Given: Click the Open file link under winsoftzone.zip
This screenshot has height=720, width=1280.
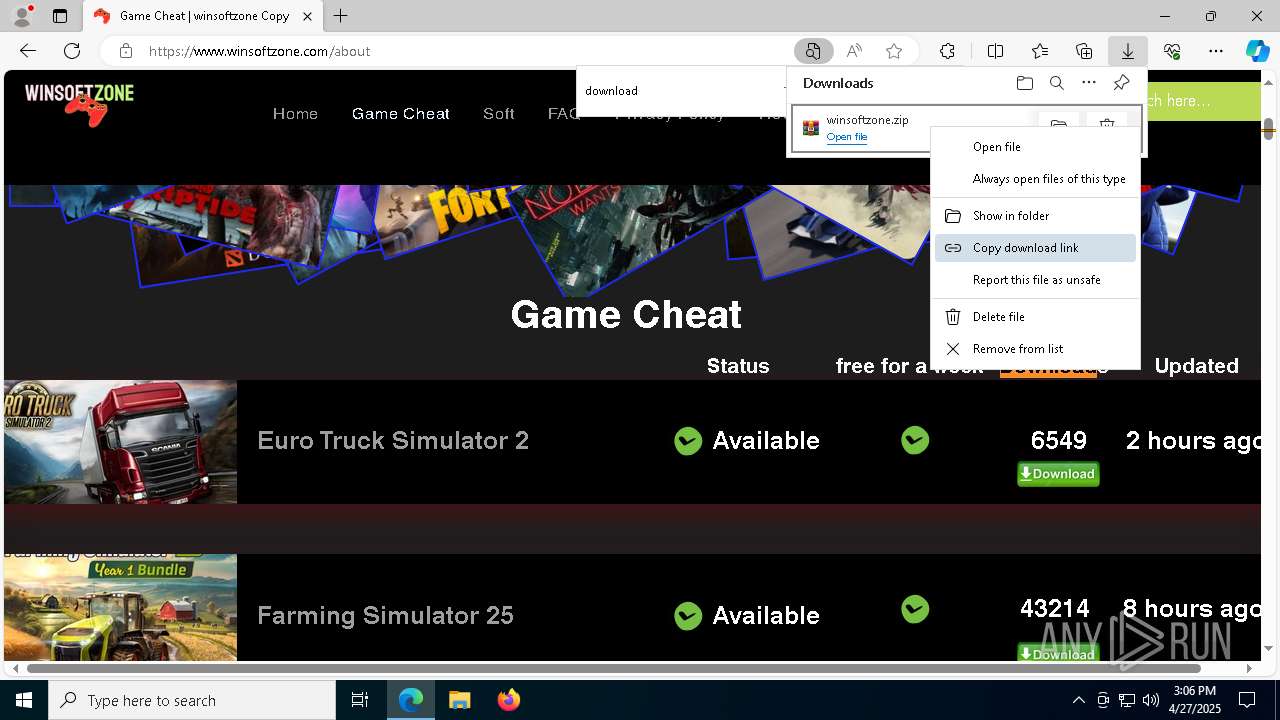Looking at the screenshot, I should (x=847, y=137).
